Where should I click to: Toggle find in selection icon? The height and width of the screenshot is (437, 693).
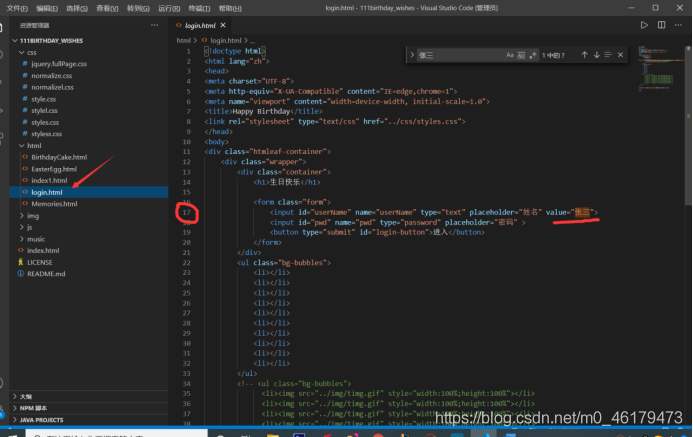[x=608, y=55]
